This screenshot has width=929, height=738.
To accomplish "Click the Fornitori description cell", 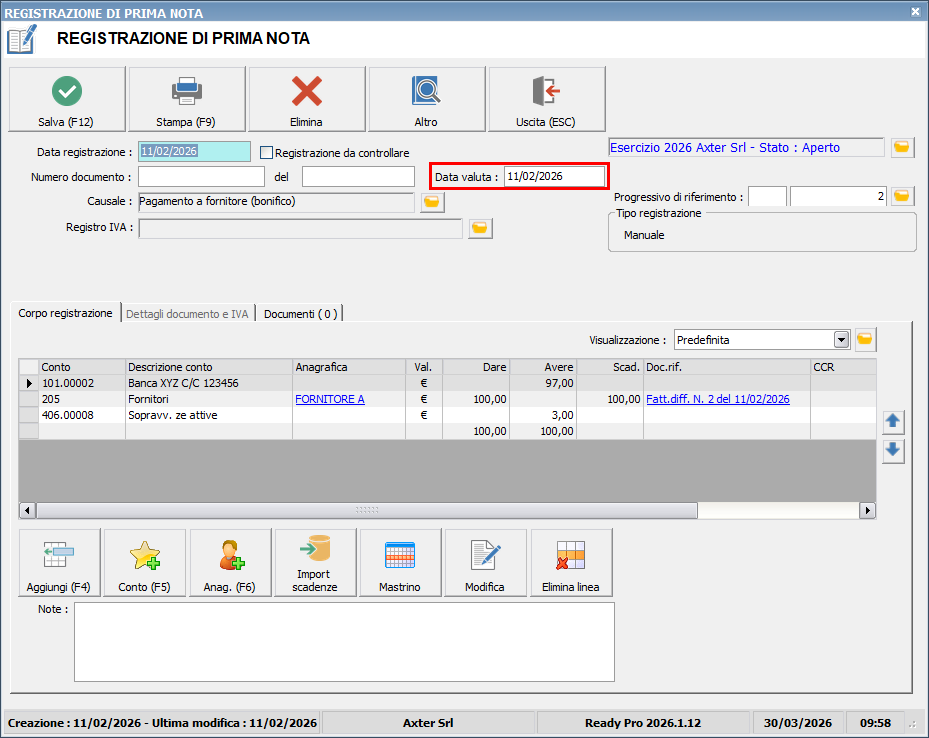I will 209,399.
